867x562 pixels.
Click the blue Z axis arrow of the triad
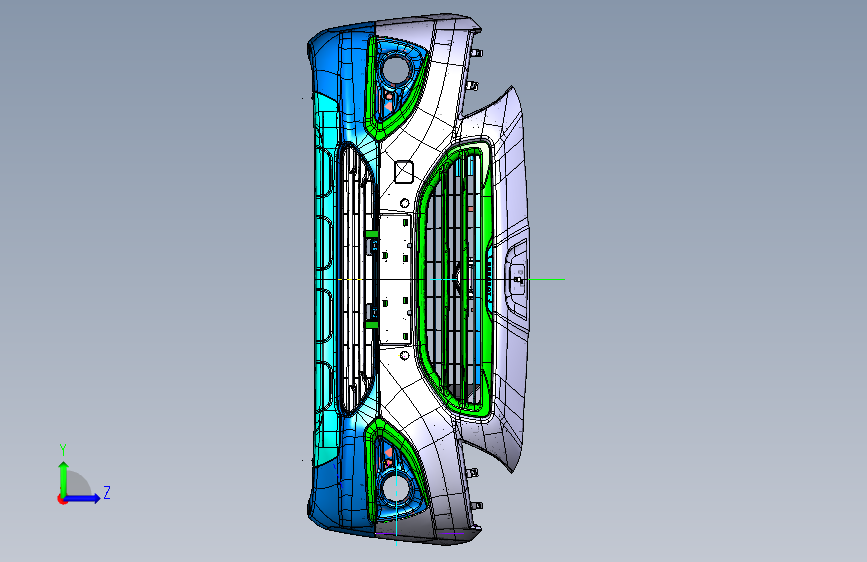point(83,498)
